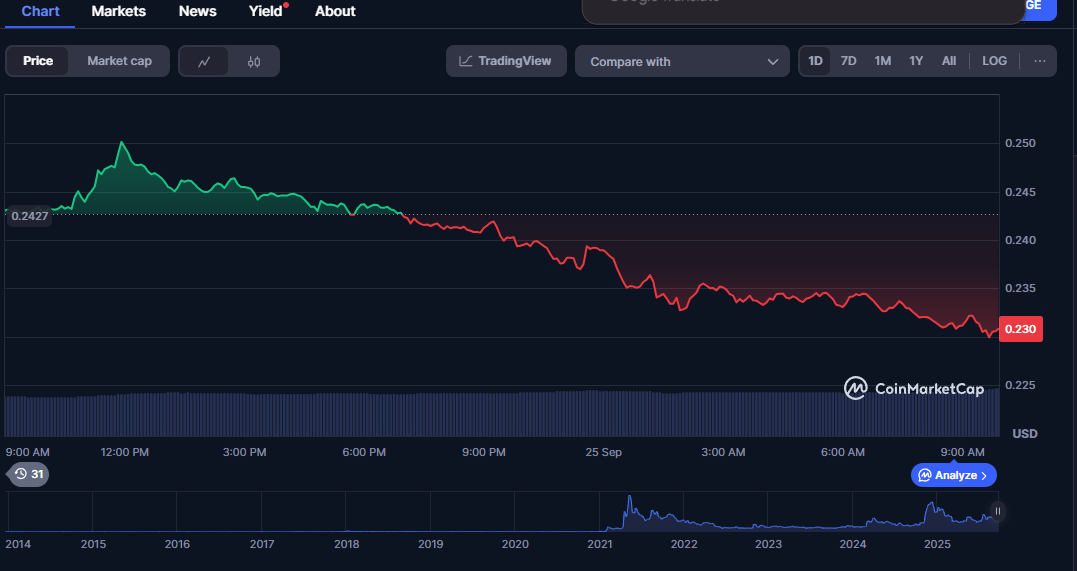This screenshot has height=571, width=1077.
Task: Open the three-dot more options menu
Action: [x=1040, y=61]
